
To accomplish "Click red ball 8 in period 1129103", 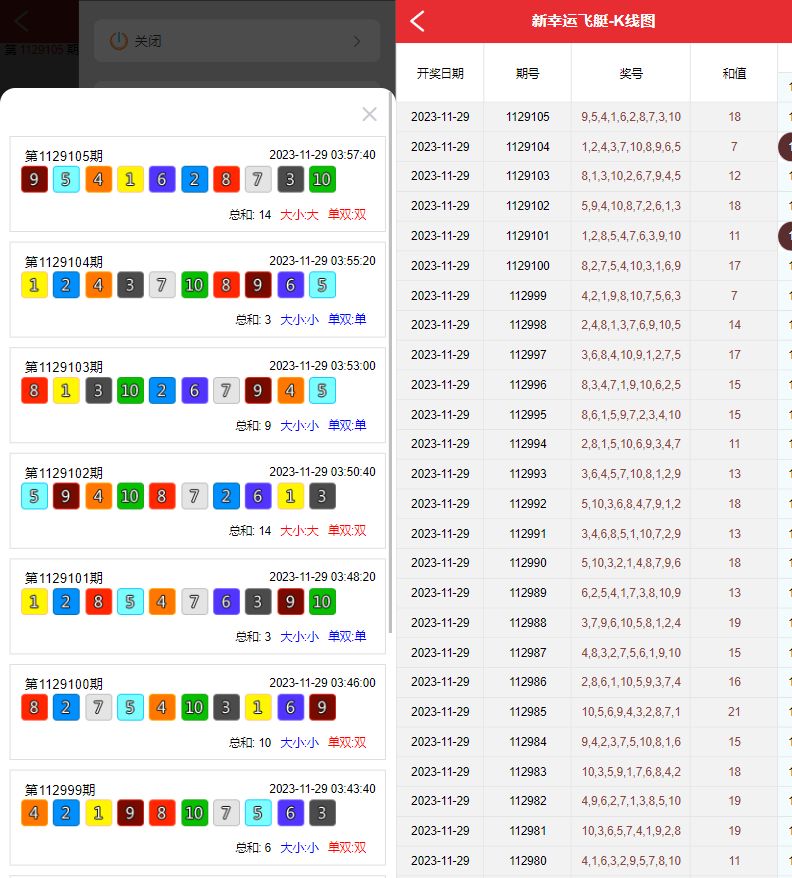I will pyautogui.click(x=34, y=390).
